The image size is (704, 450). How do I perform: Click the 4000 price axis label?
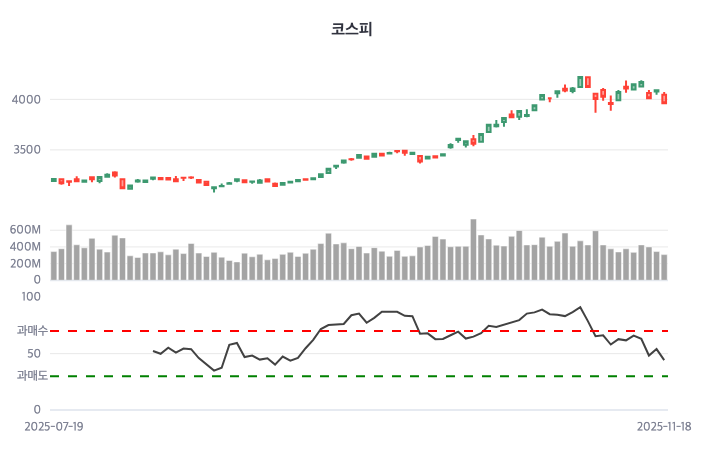pyautogui.click(x=27, y=99)
